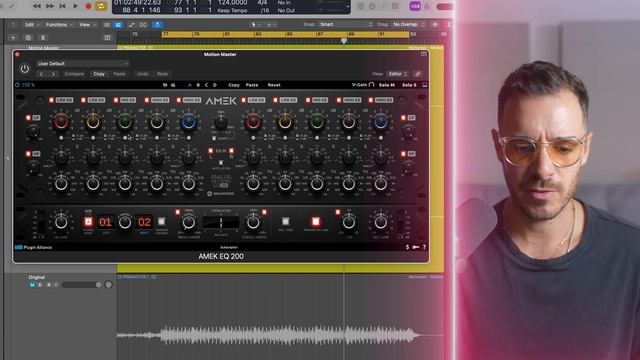Click the right blue high EQ gain knob
640x360 pixels.
pyautogui.click(x=380, y=122)
